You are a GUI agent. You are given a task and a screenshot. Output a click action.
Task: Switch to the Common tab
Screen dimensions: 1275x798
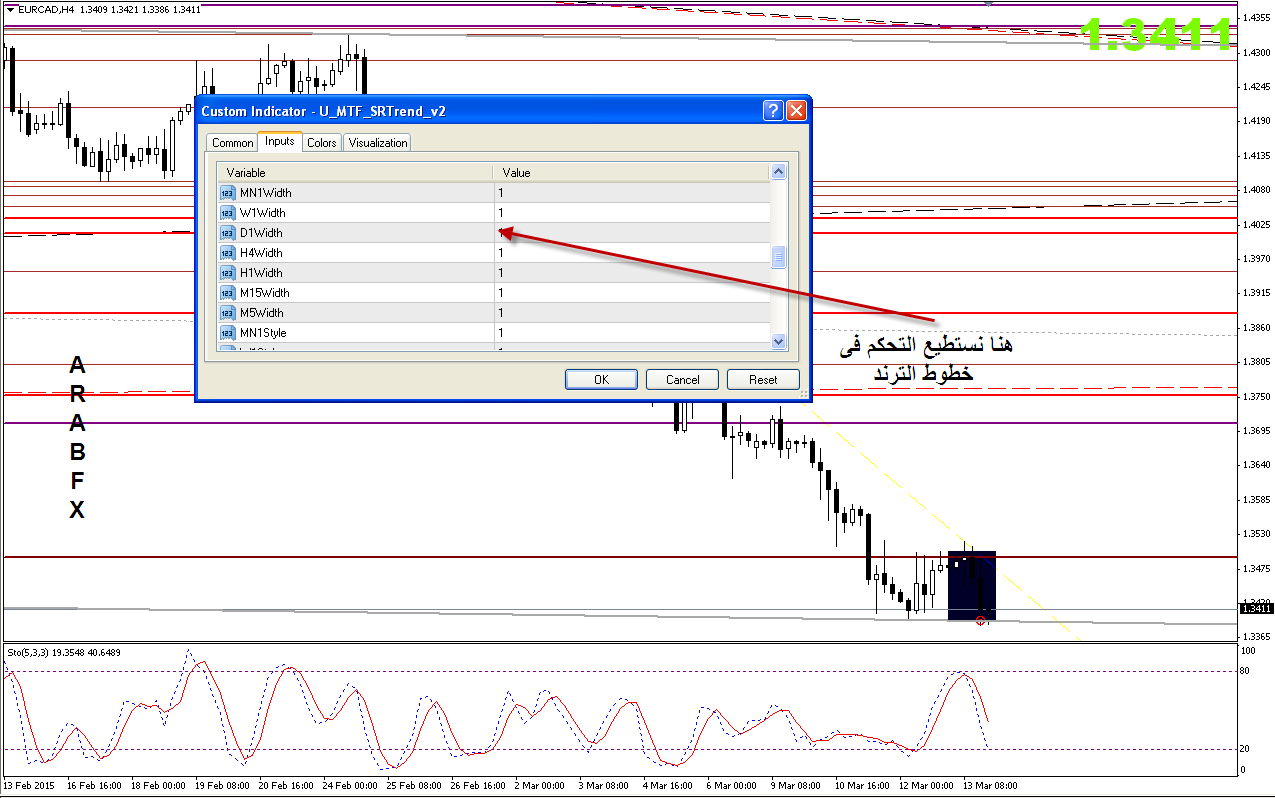233,143
